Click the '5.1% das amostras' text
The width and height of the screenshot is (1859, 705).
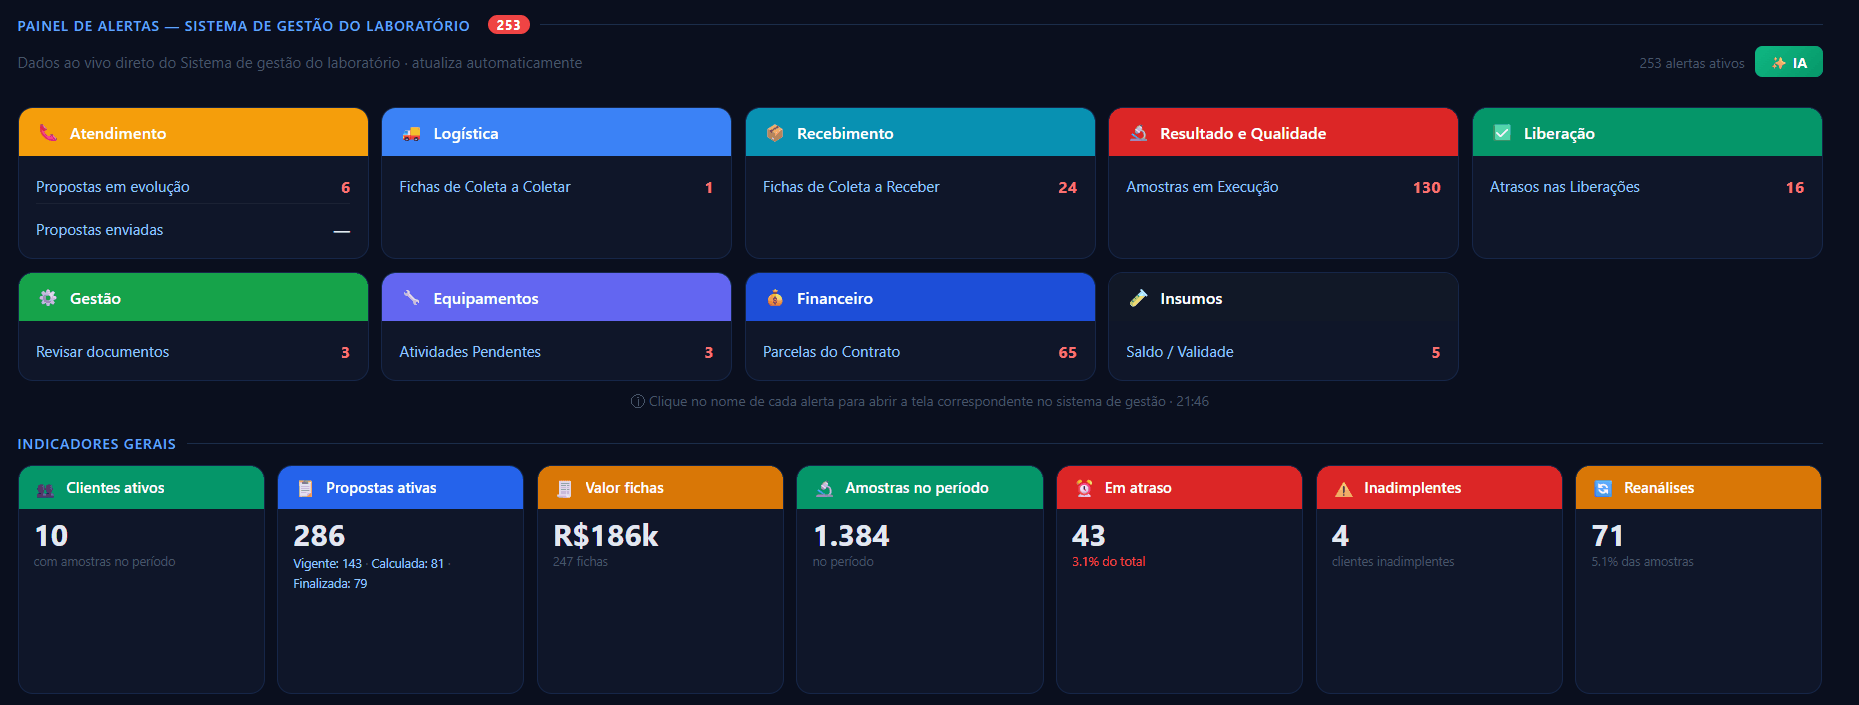coord(1642,562)
